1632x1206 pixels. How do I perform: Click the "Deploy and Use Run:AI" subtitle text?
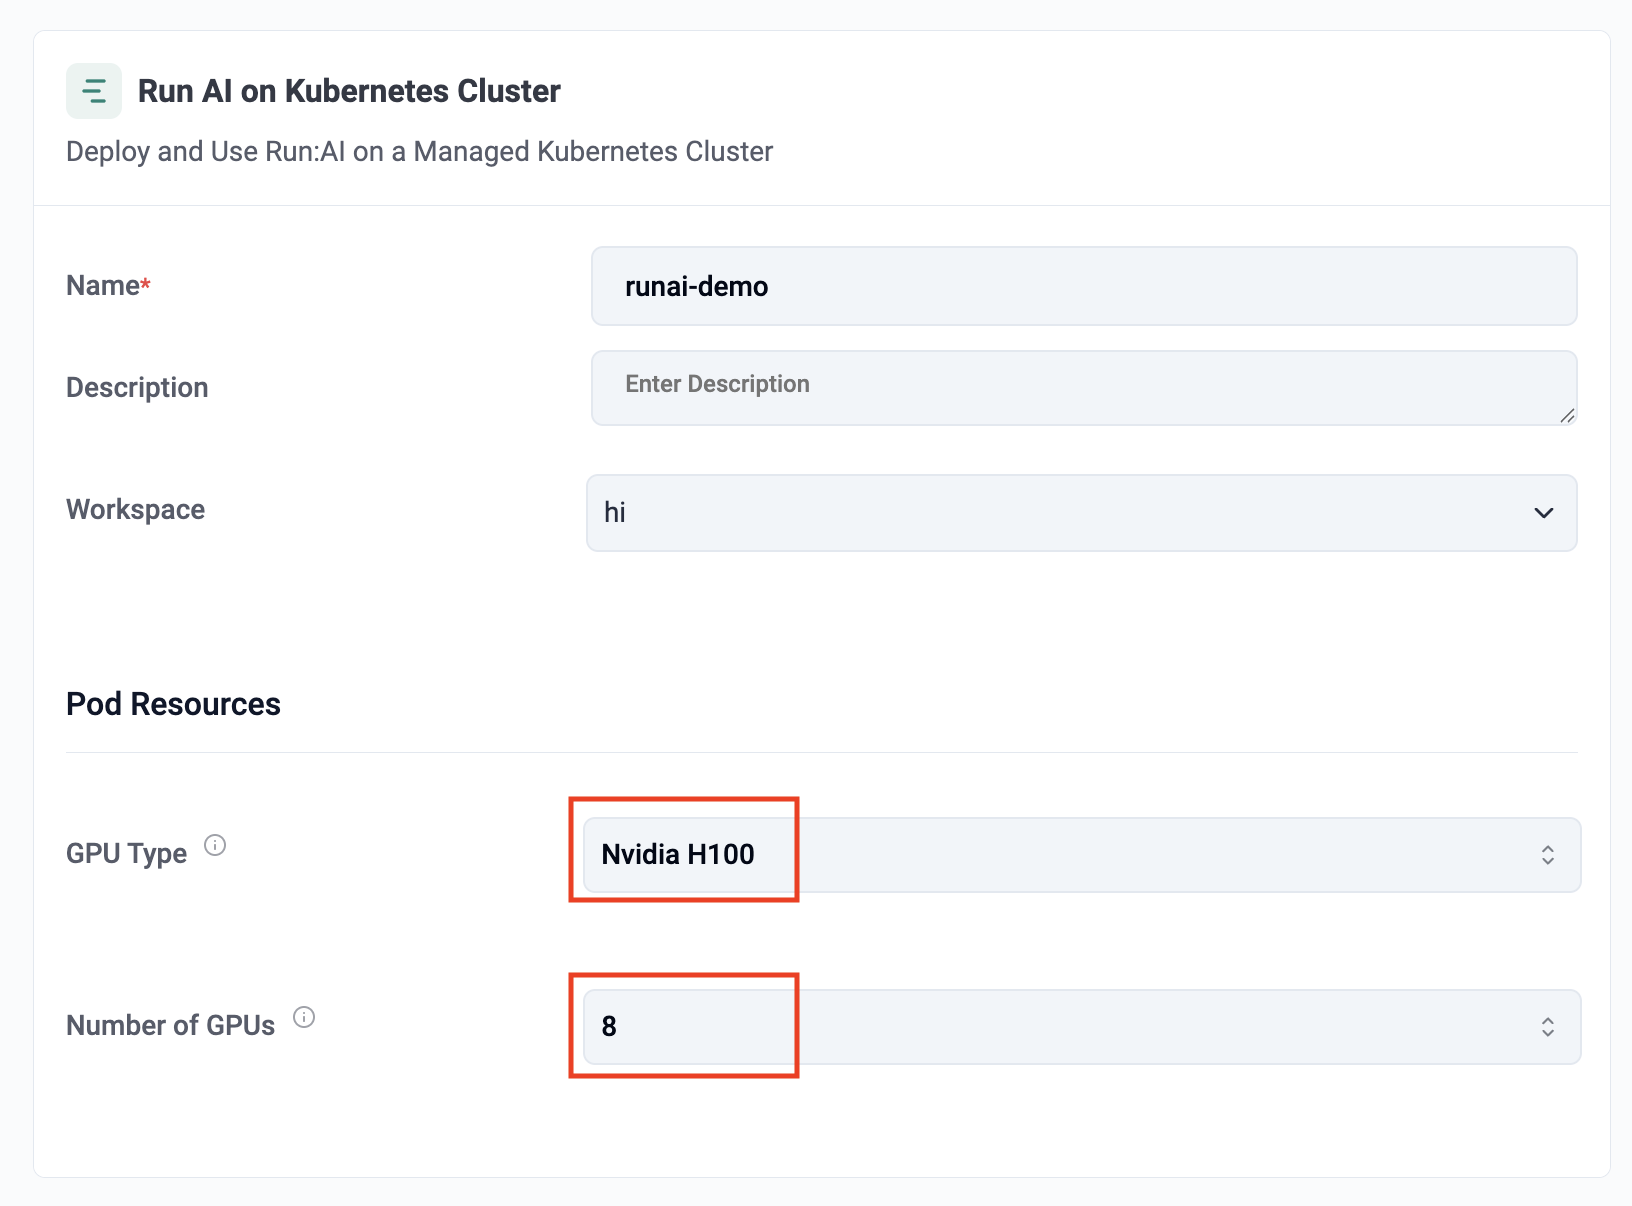419,152
